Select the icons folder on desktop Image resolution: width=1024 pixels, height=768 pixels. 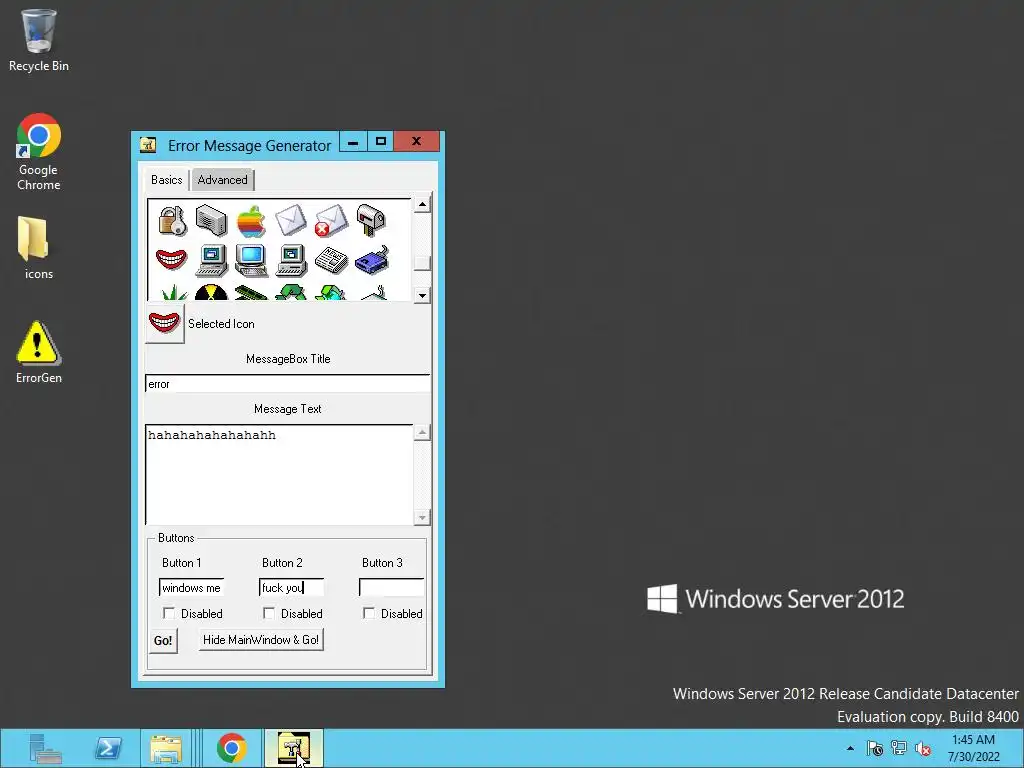coord(39,248)
